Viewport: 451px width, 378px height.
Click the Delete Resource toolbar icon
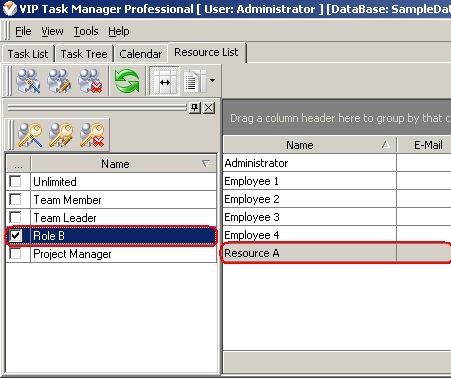point(90,81)
